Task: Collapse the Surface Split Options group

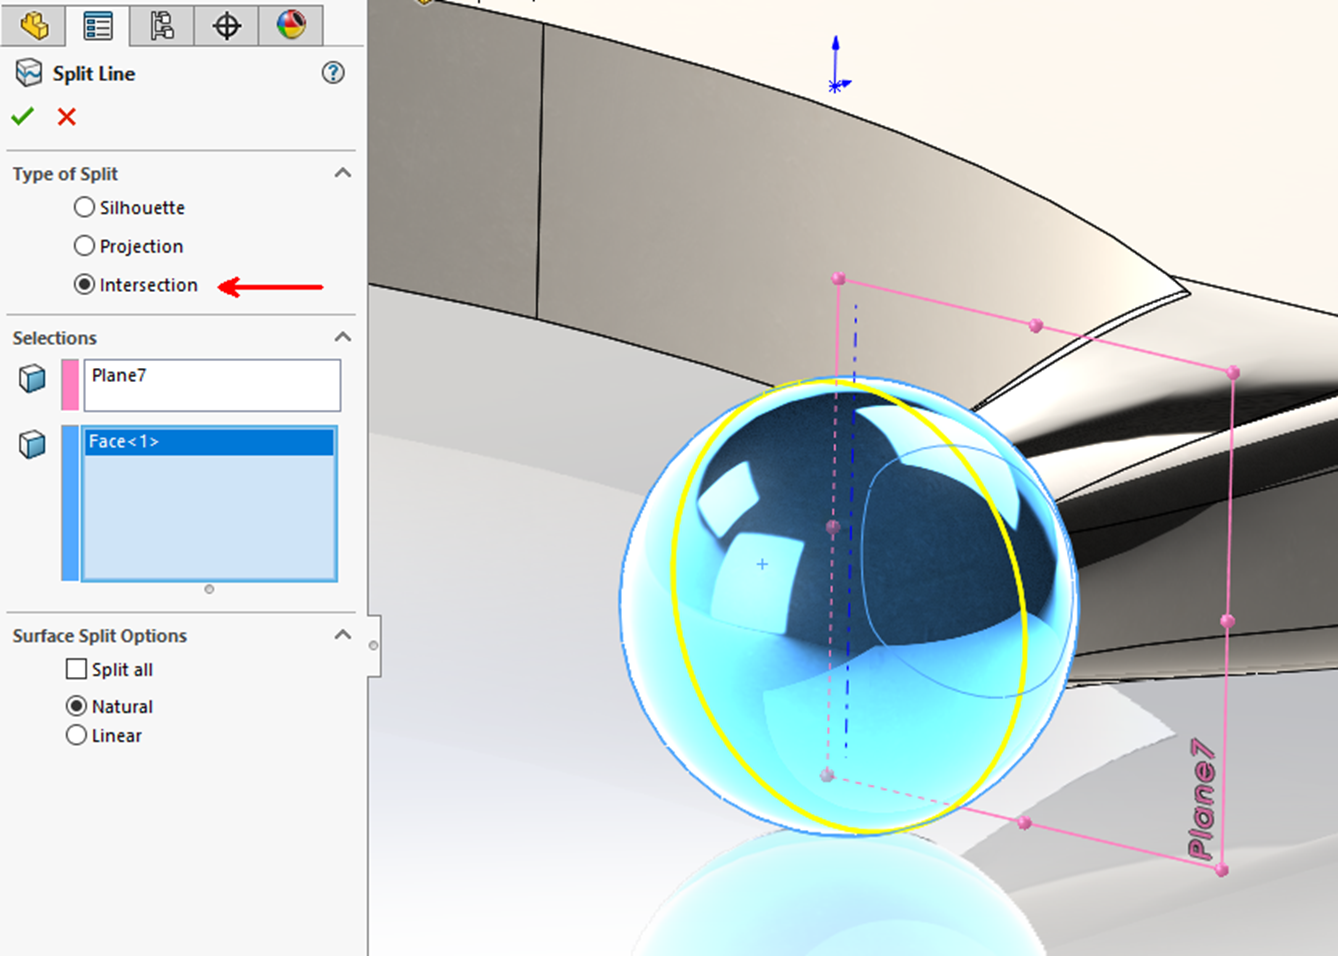Action: (343, 634)
